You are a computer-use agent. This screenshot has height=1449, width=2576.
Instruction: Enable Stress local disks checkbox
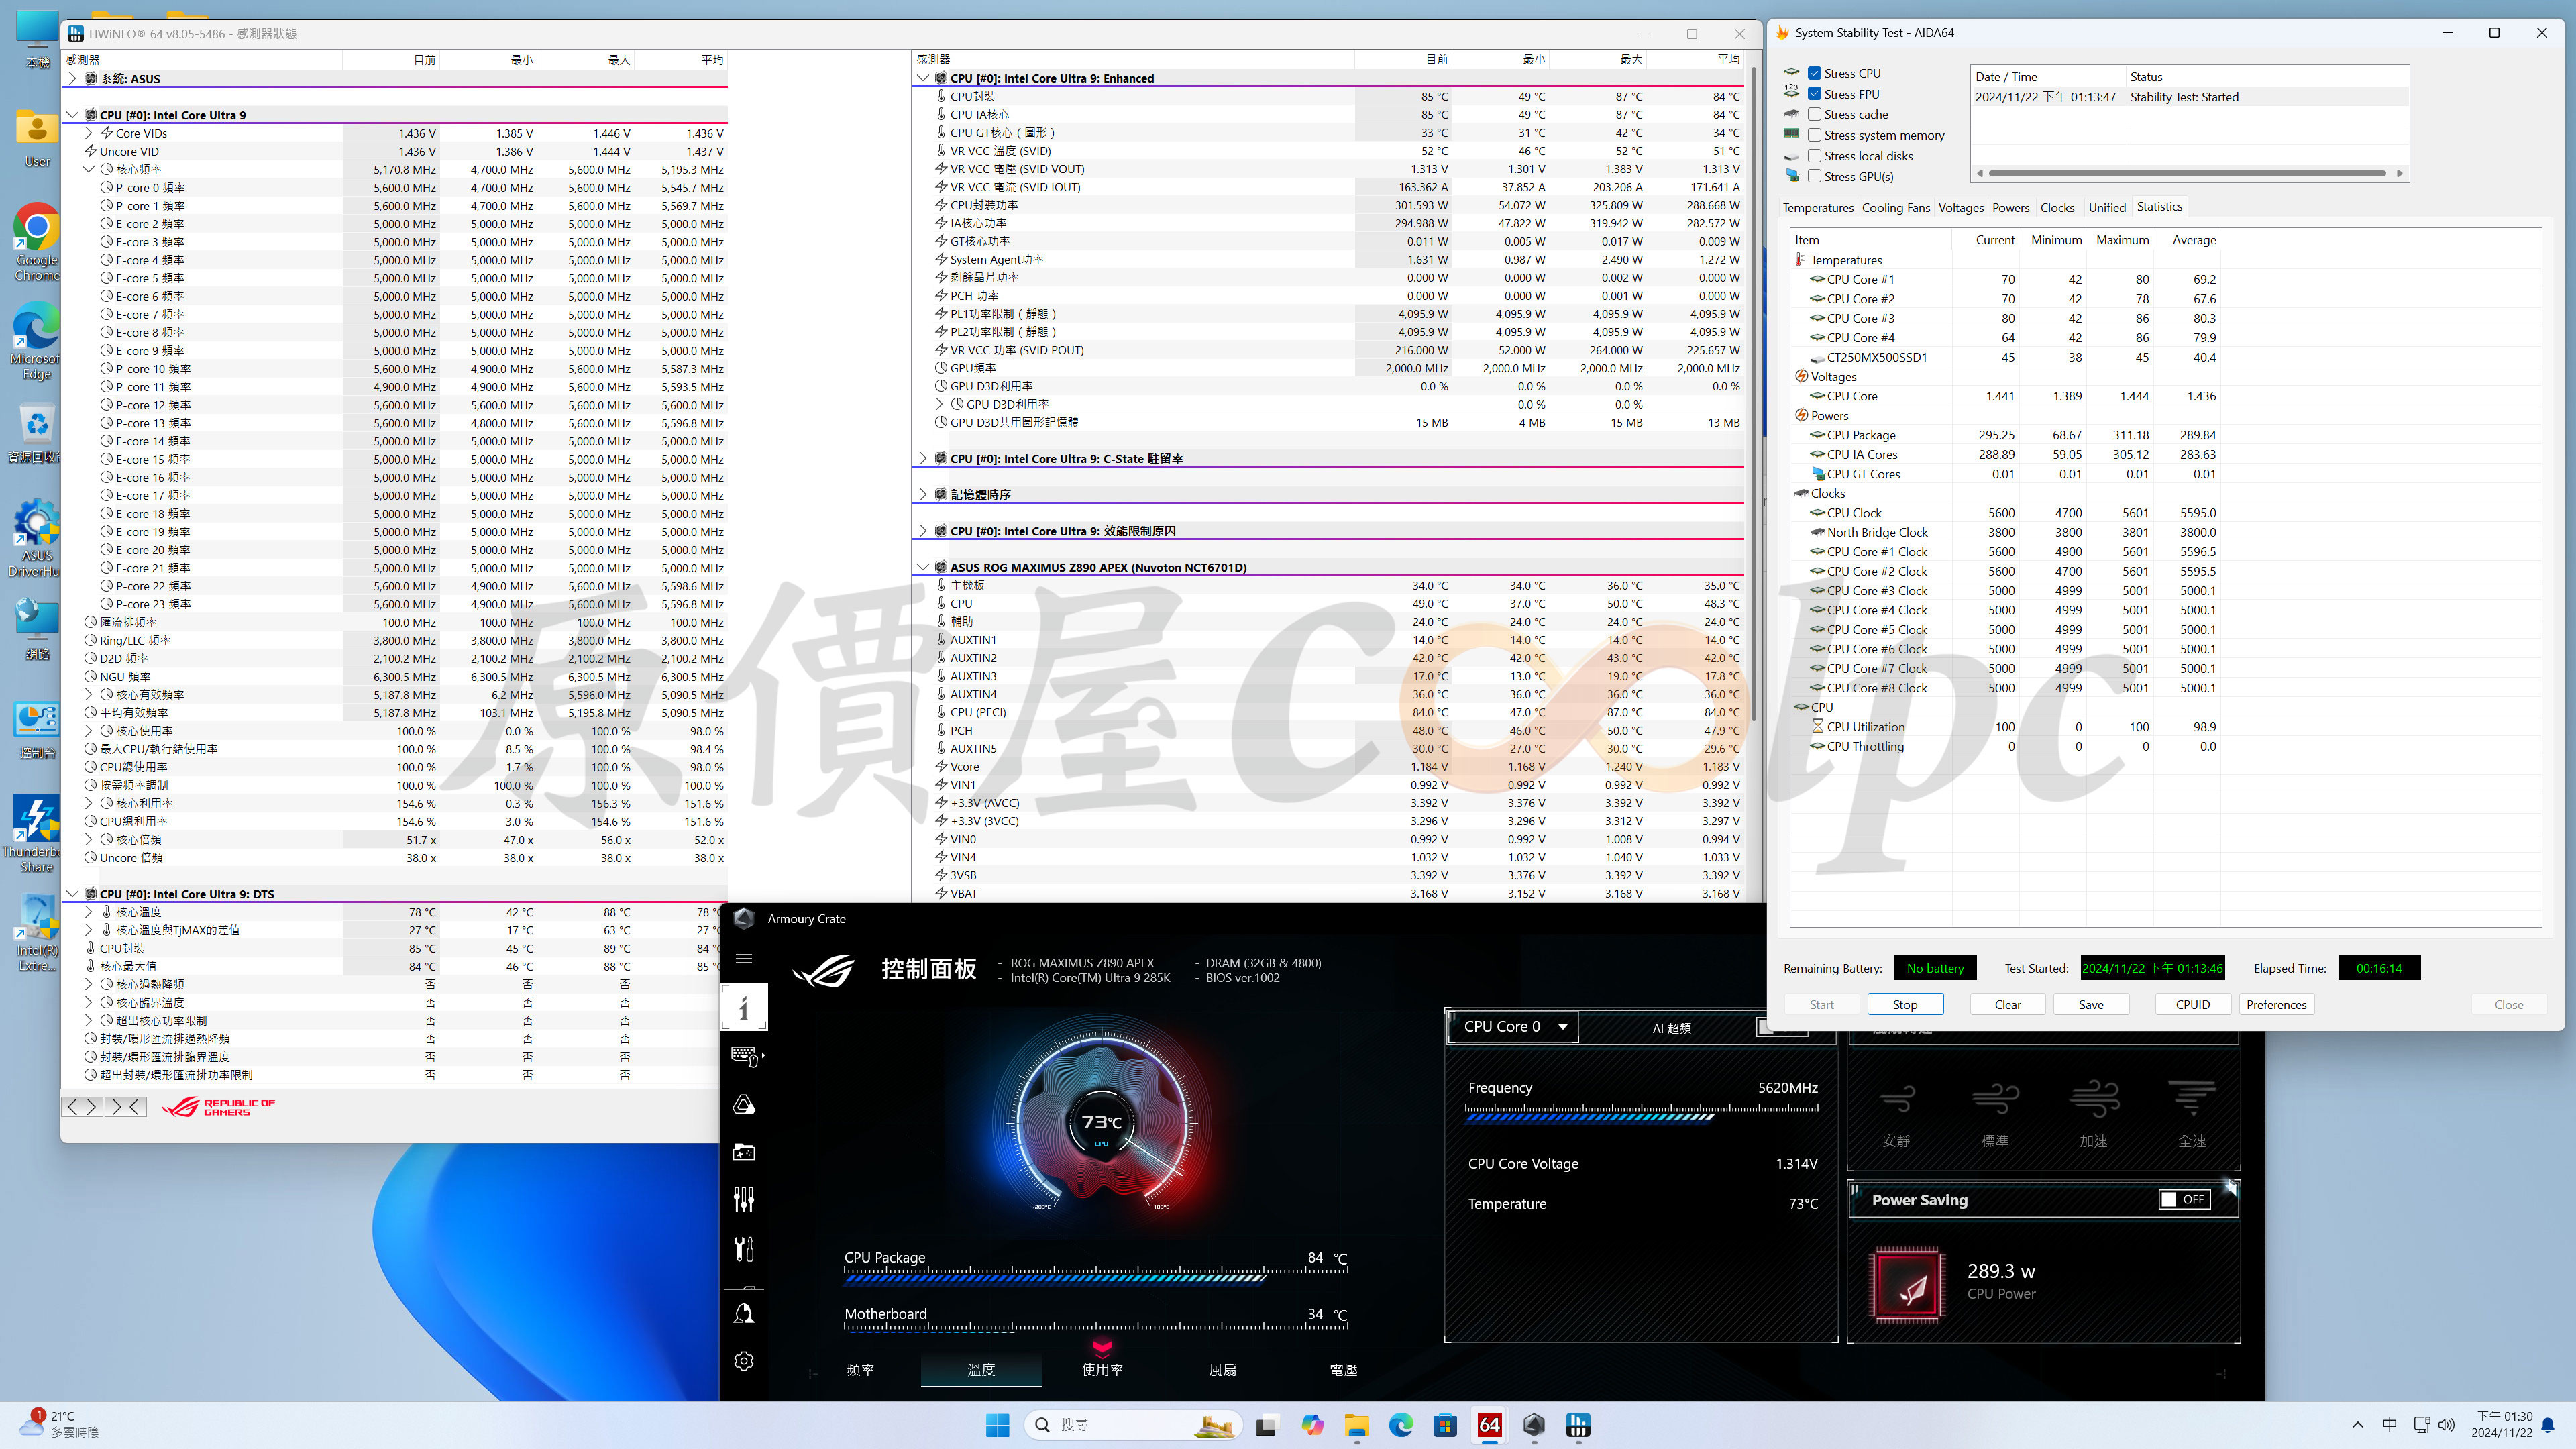click(x=1814, y=156)
